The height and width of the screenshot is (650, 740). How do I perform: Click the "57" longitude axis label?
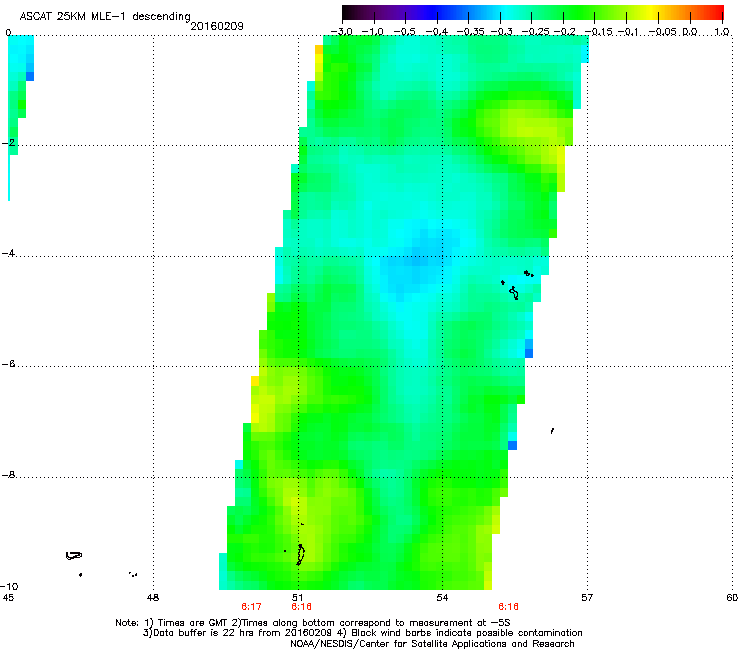[587, 598]
